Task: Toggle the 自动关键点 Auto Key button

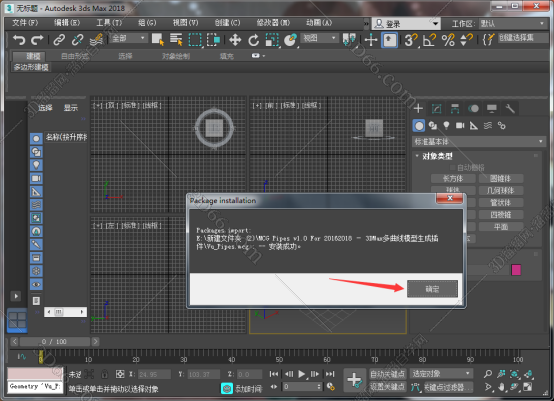Action: tap(388, 373)
